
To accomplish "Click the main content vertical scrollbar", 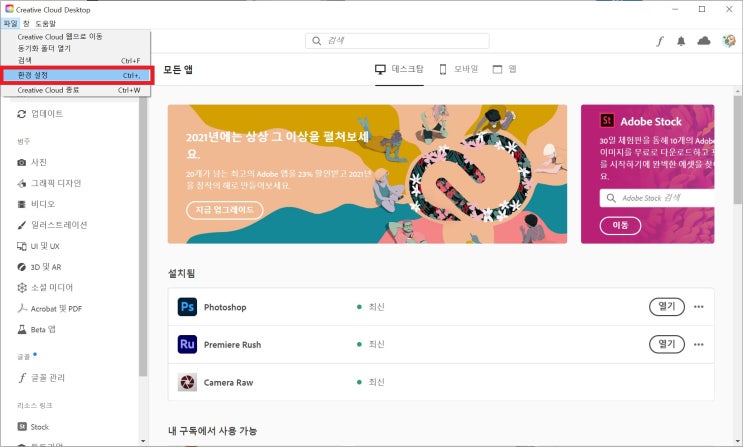I will [738, 149].
